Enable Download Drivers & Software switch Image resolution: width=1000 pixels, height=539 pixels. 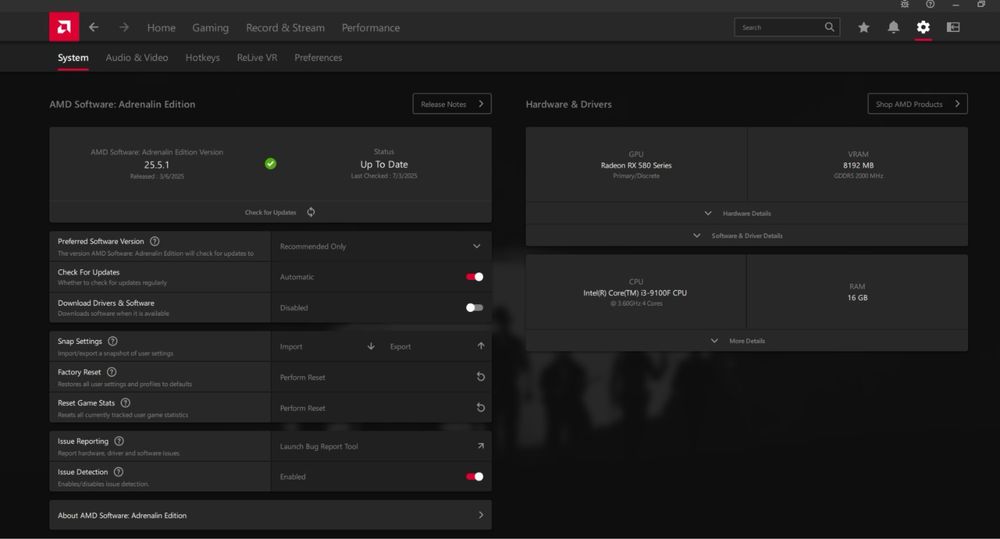[474, 307]
